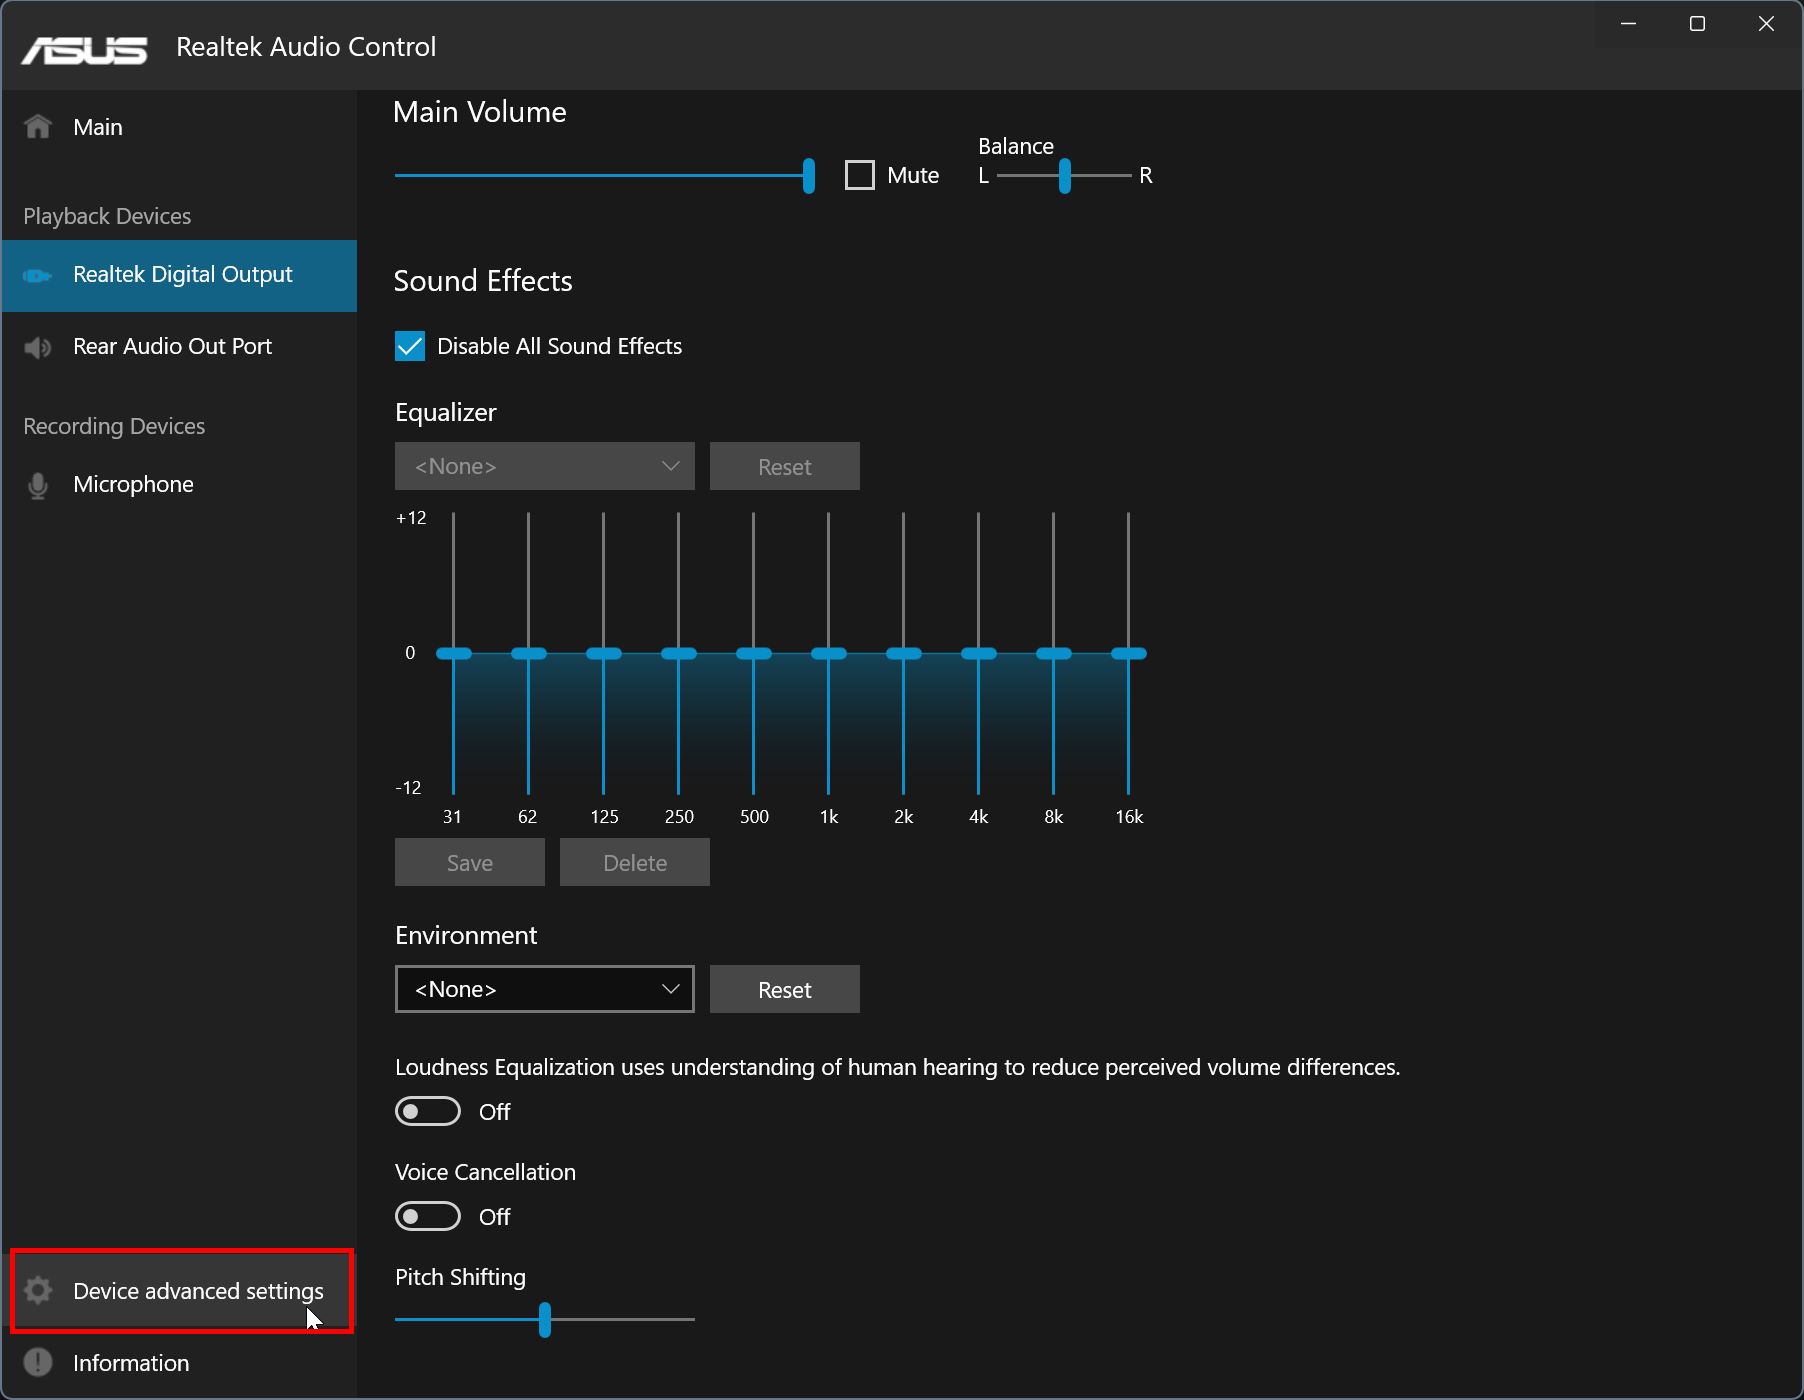Open the Environment preset dropdown

click(x=545, y=989)
